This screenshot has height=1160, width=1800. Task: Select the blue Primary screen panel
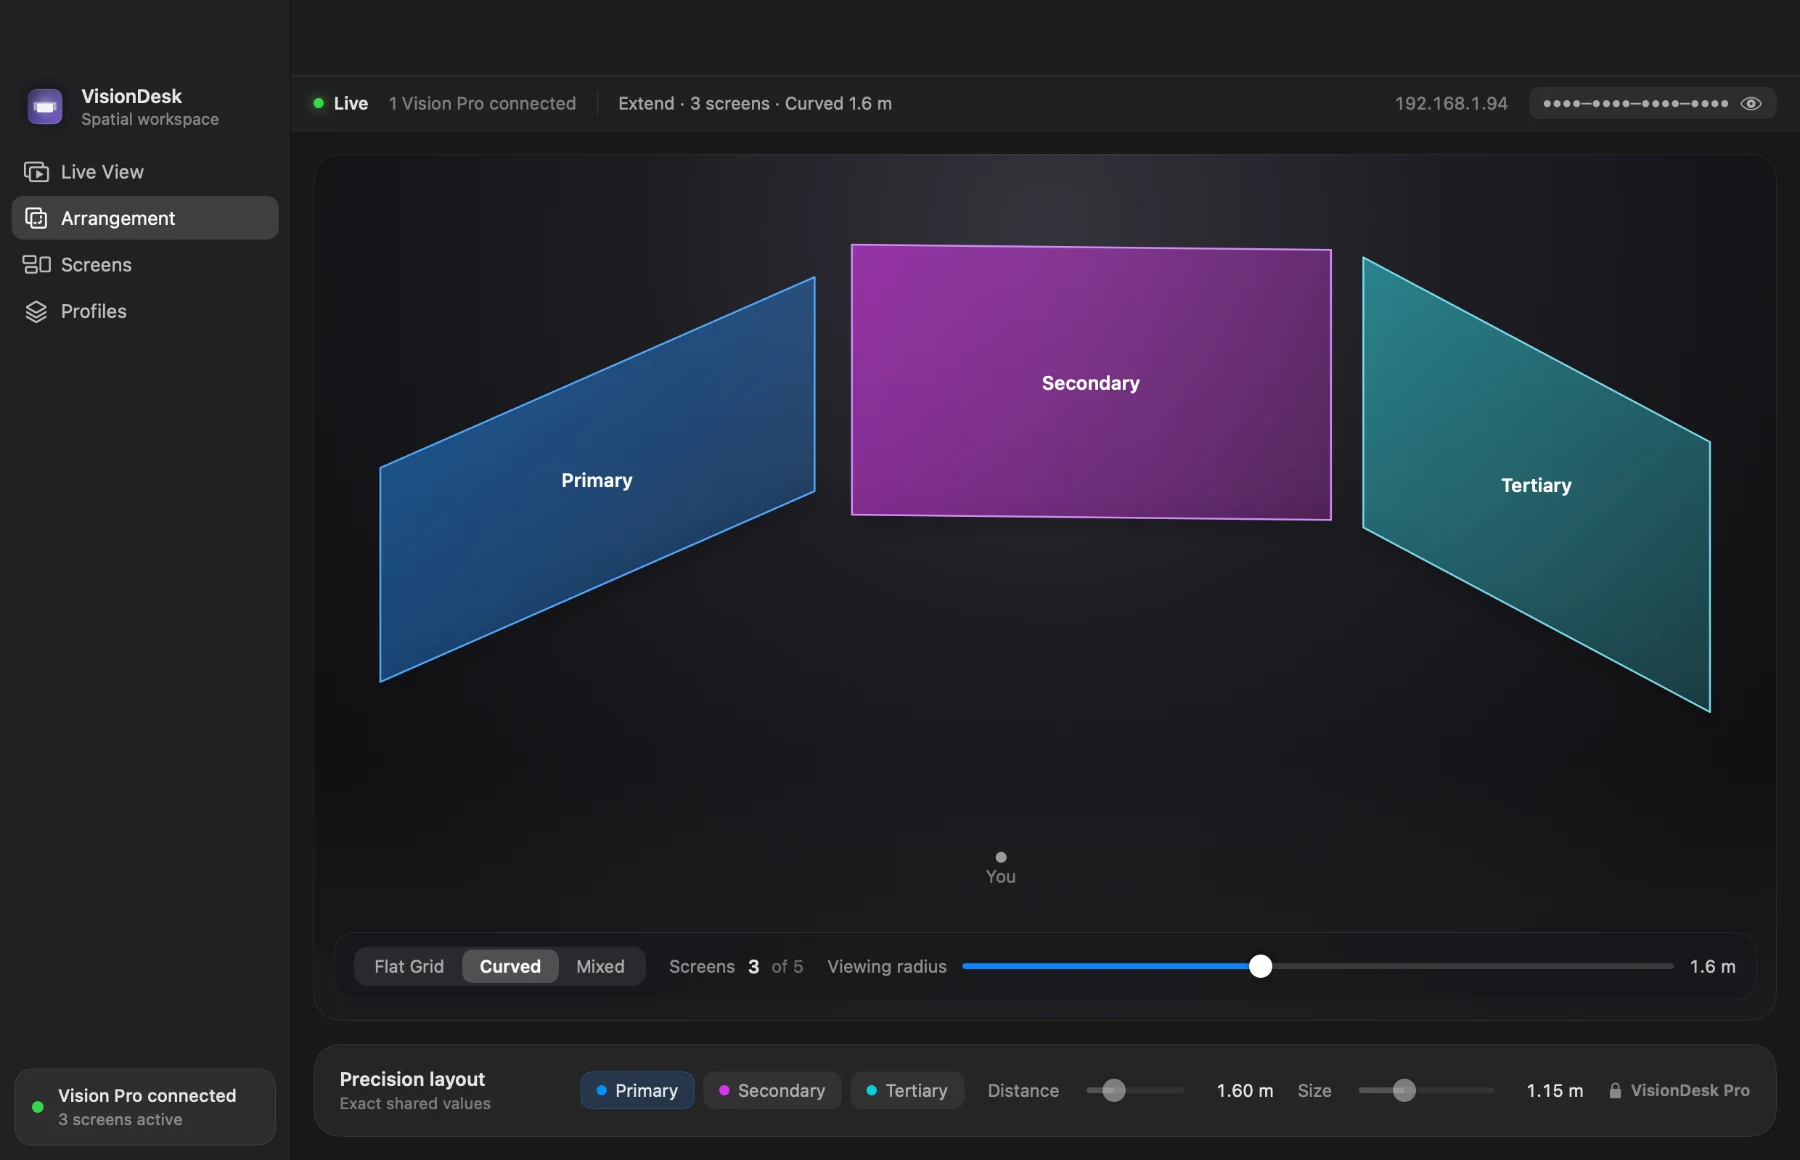(597, 480)
